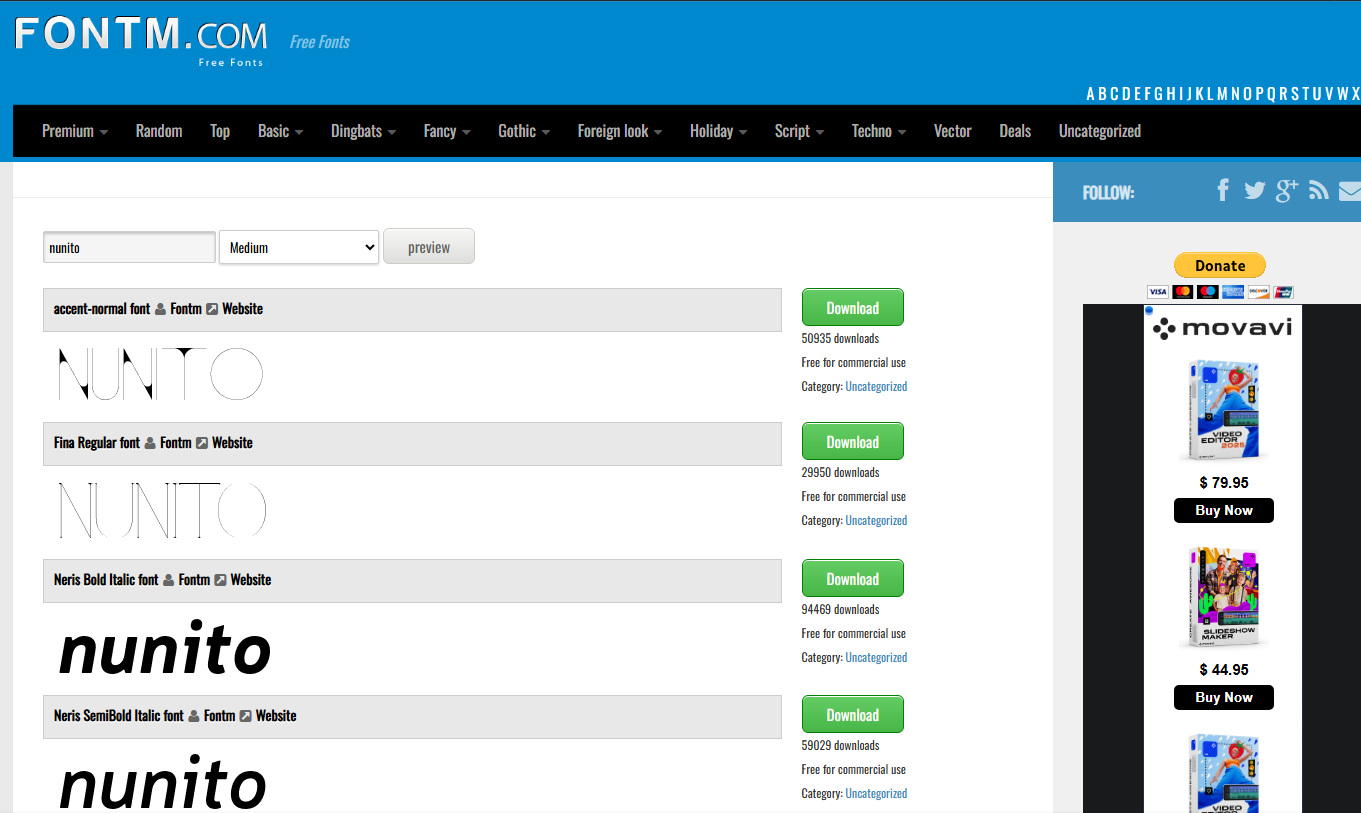Click the "Neris Bold Italic font" title text

[106, 580]
